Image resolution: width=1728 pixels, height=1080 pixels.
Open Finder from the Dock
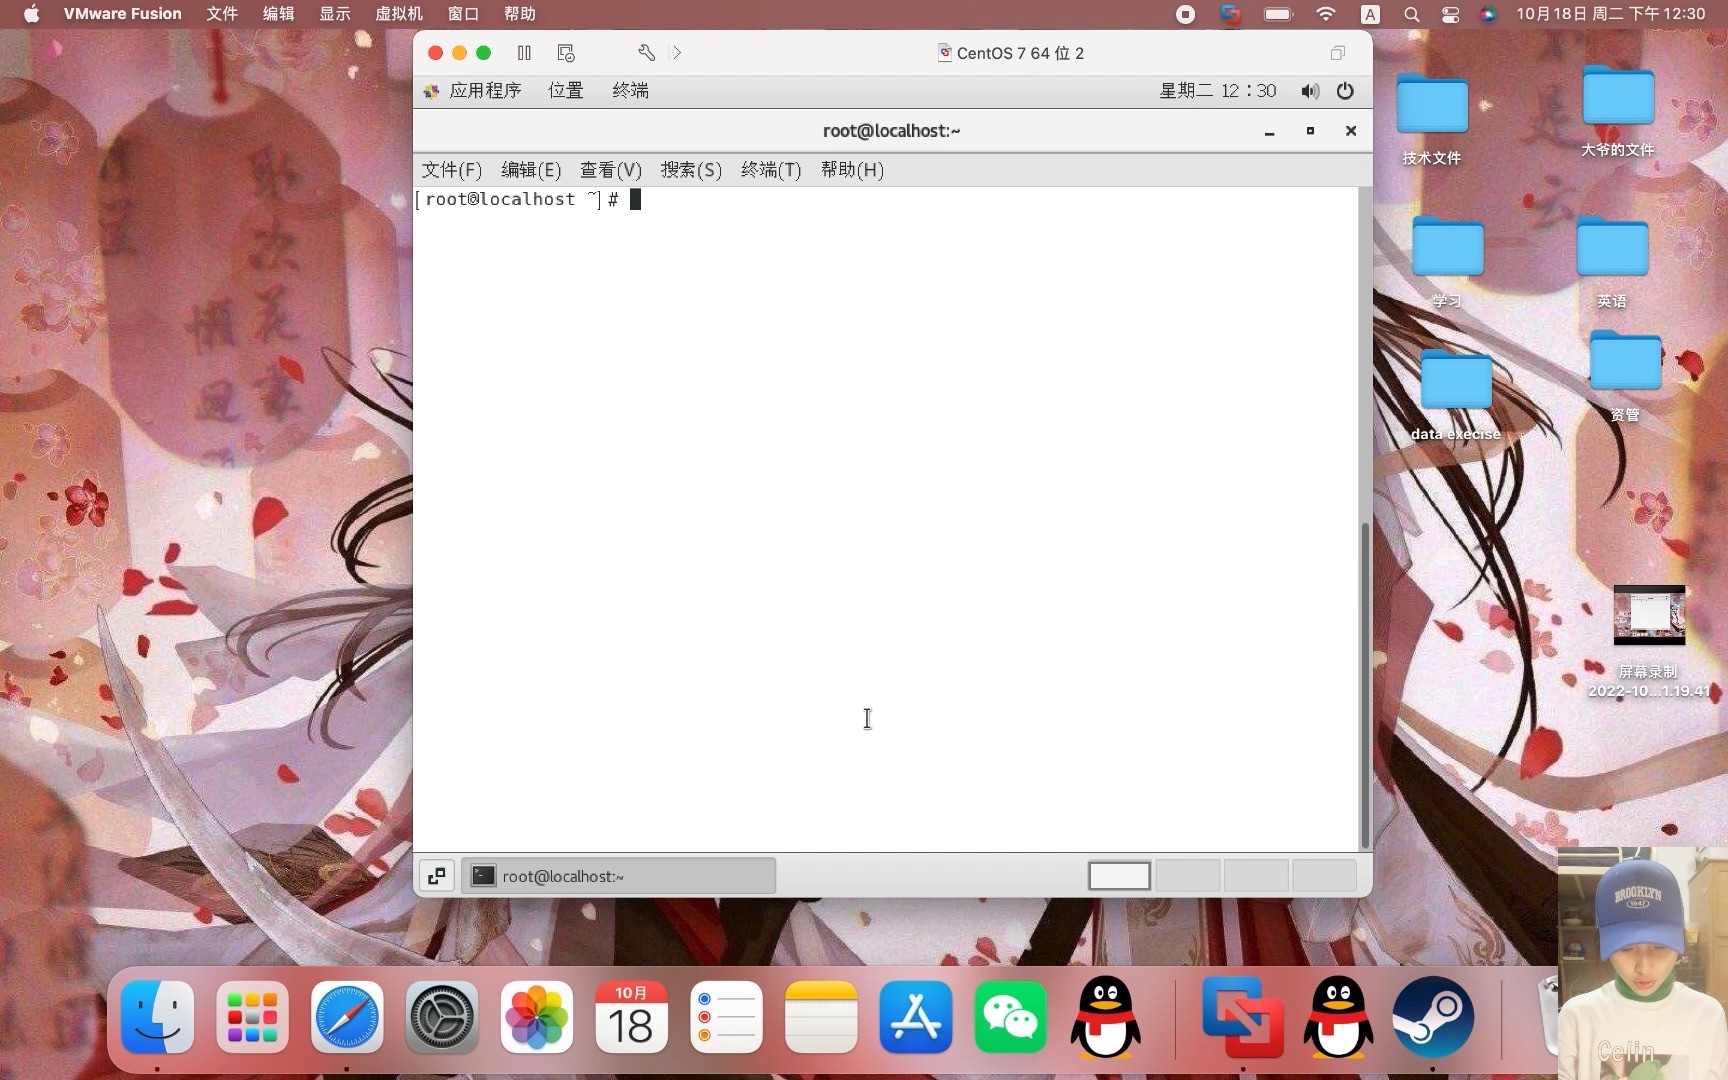point(157,1018)
